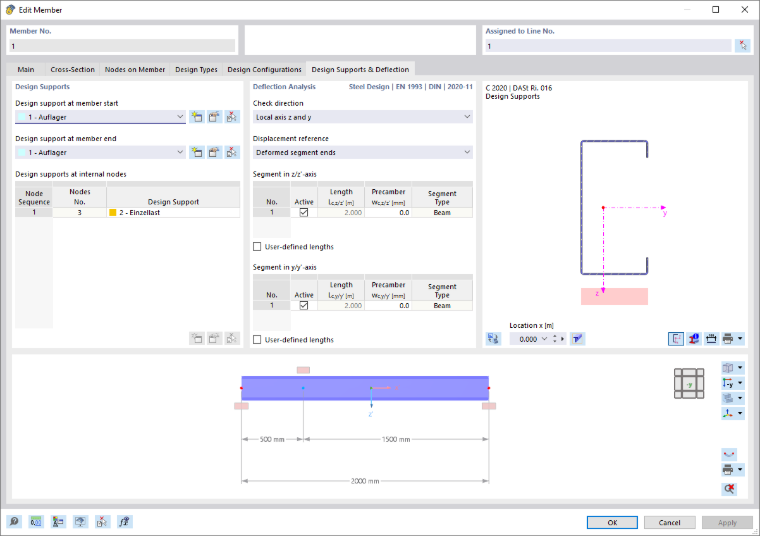Image resolution: width=760 pixels, height=536 pixels.
Task: Click the cyan swatch in the member start dropdown
Action: tap(21, 117)
